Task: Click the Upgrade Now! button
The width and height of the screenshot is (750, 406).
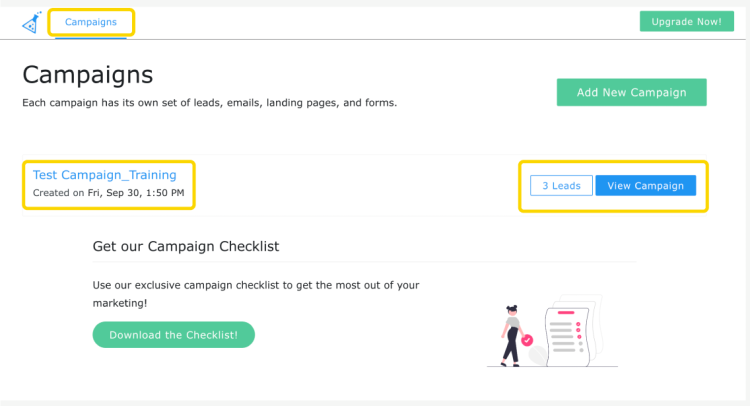Action: (686, 22)
